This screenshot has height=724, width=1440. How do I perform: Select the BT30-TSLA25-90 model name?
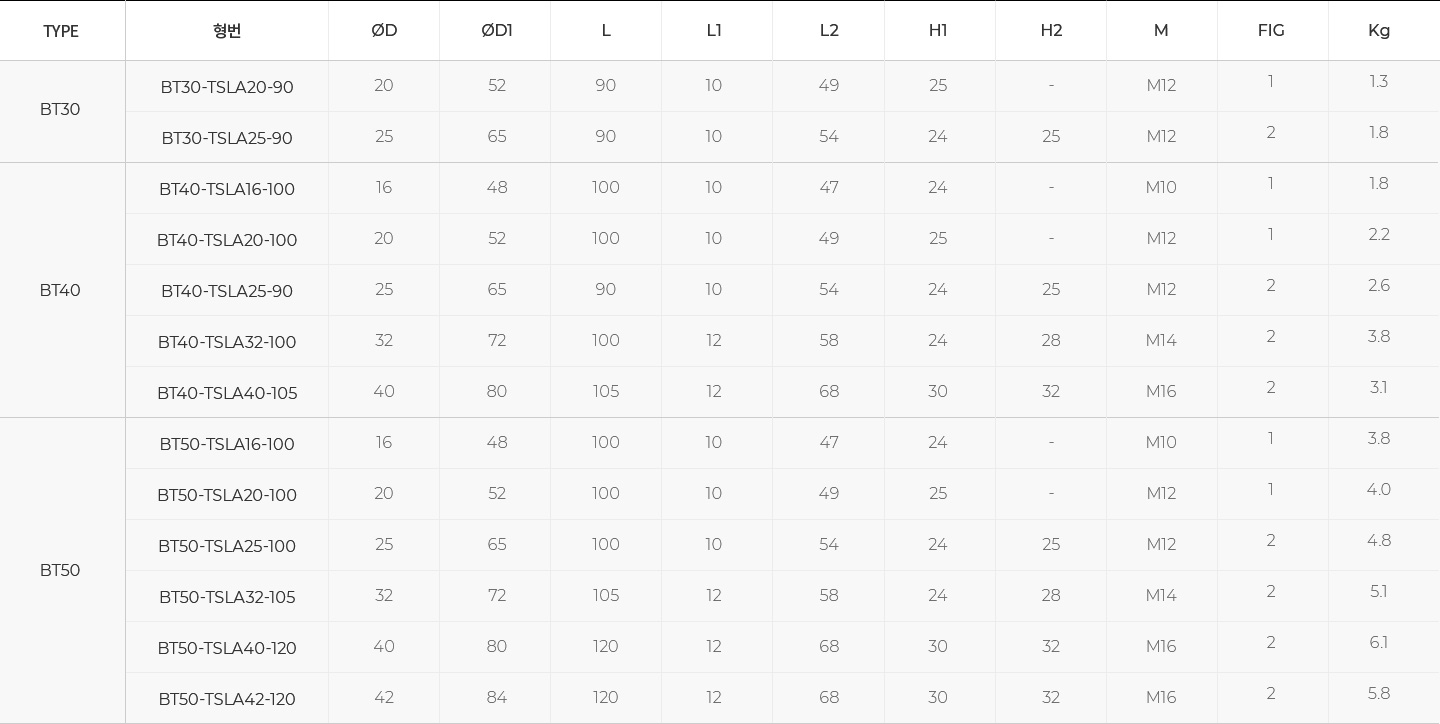[x=227, y=138]
